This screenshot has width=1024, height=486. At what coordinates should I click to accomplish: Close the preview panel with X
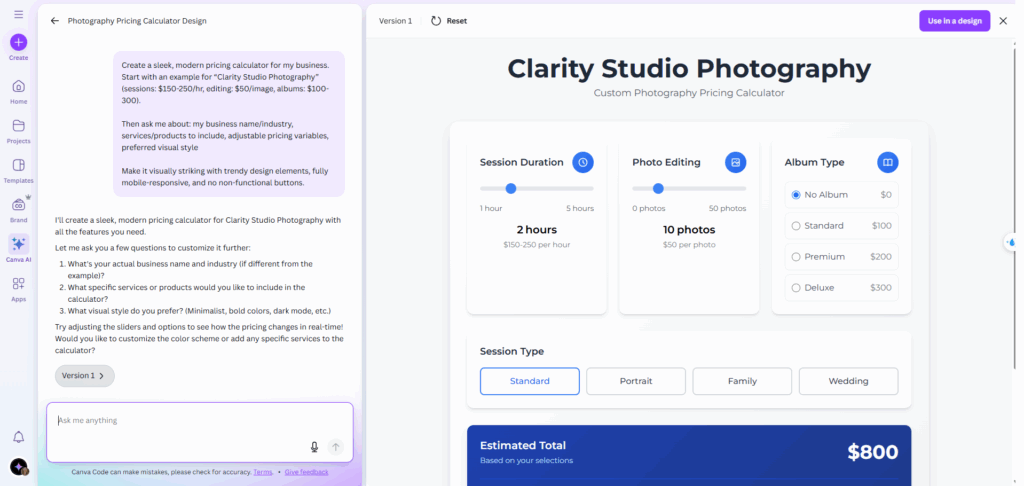(1004, 21)
